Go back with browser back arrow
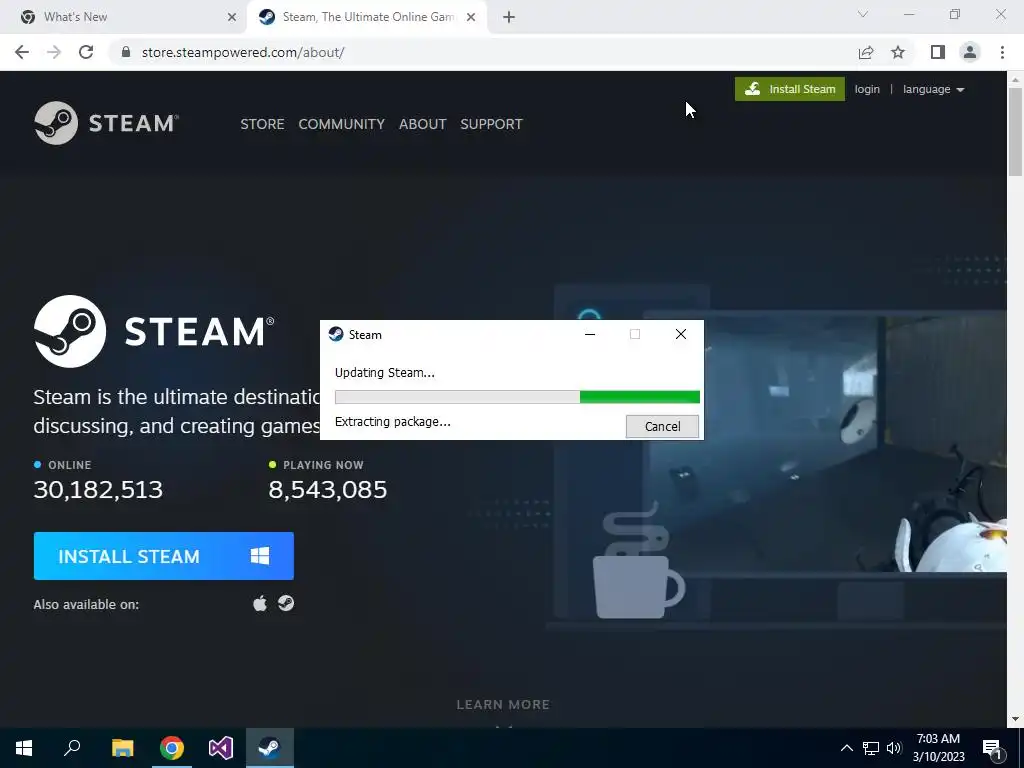1024x768 pixels. (x=22, y=52)
